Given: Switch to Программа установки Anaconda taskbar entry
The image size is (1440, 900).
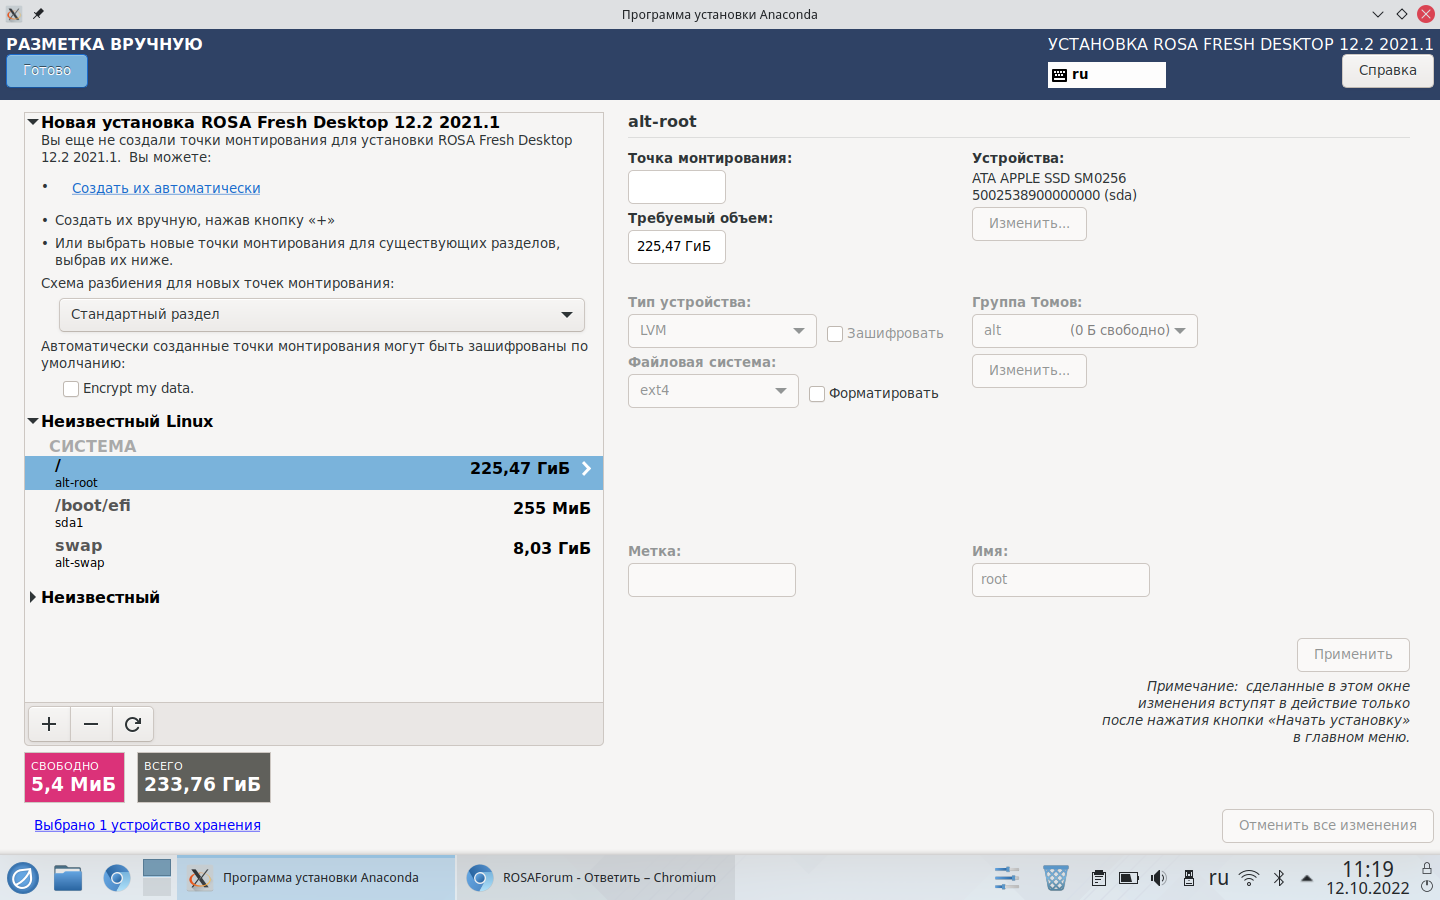Looking at the screenshot, I should pyautogui.click(x=316, y=878).
